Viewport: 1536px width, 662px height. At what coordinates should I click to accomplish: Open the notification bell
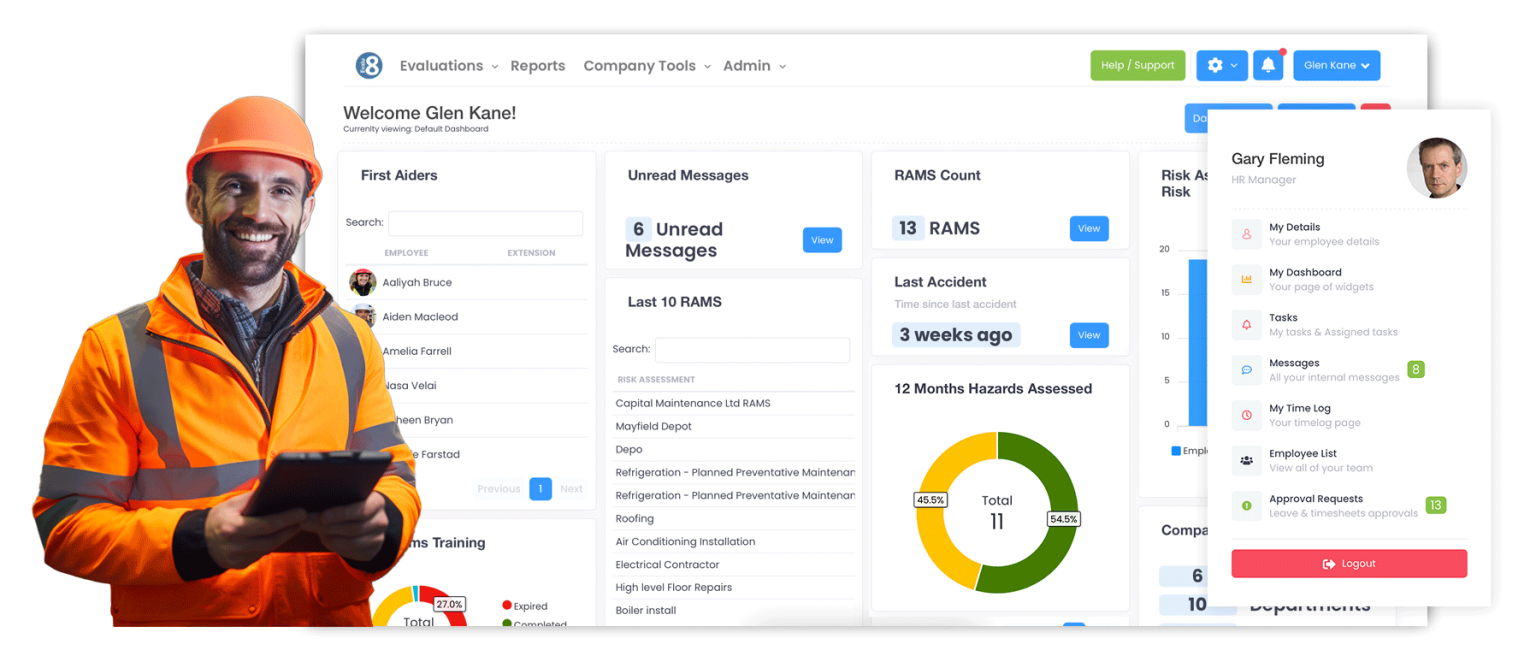pyautogui.click(x=1268, y=64)
